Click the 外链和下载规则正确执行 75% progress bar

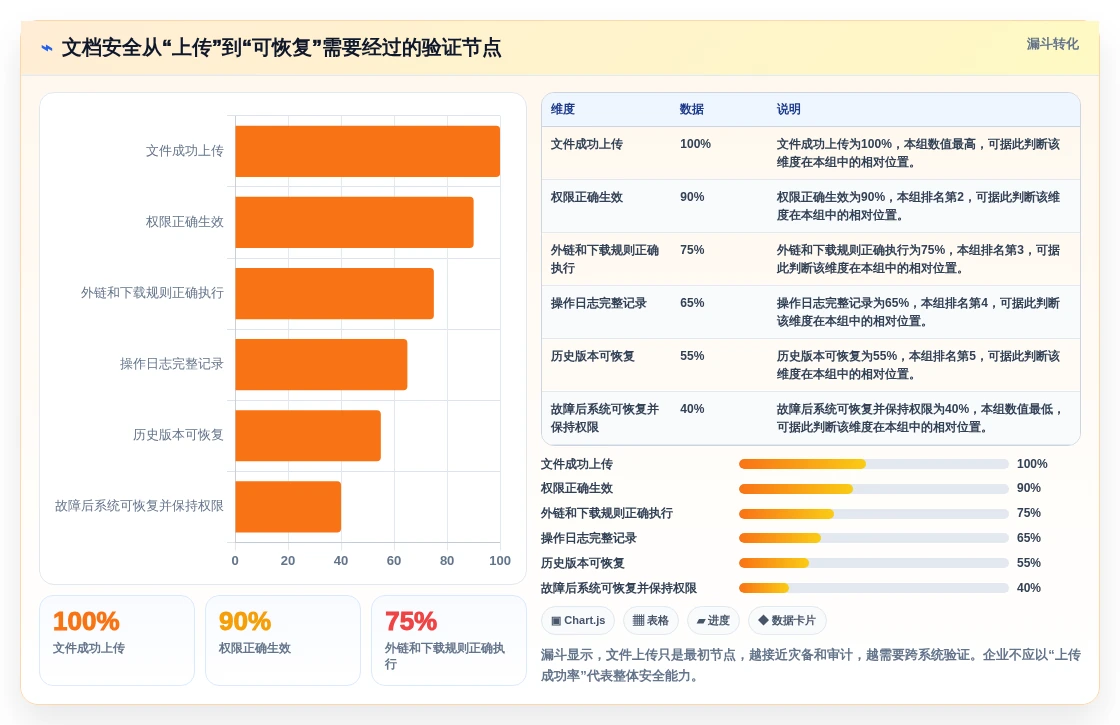coord(874,514)
